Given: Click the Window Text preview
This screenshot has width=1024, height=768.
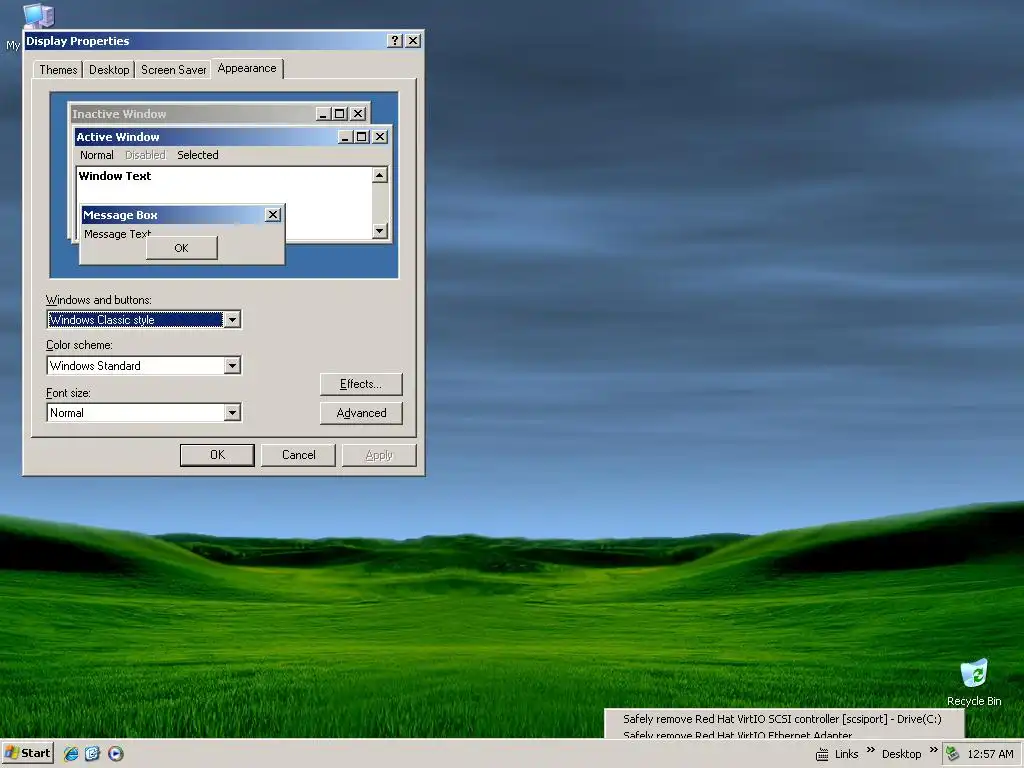Looking at the screenshot, I should 115,176.
